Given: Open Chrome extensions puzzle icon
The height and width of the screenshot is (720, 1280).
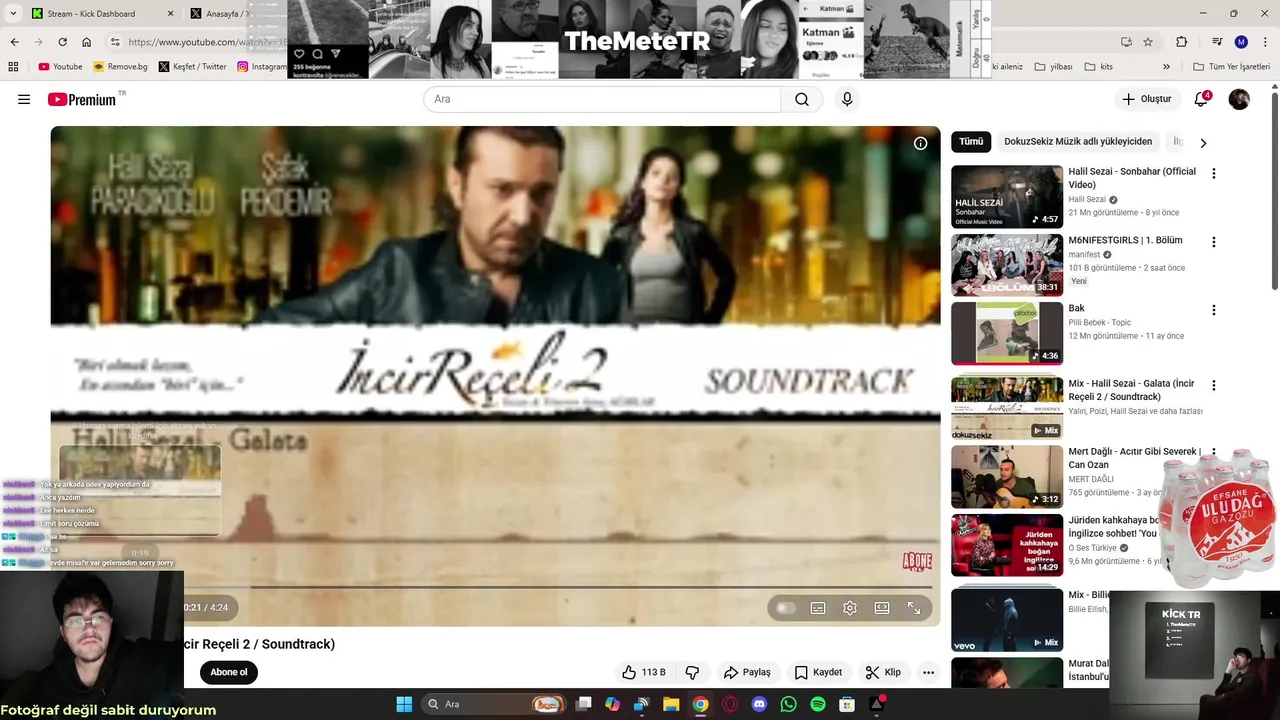Looking at the screenshot, I should coord(1182,42).
